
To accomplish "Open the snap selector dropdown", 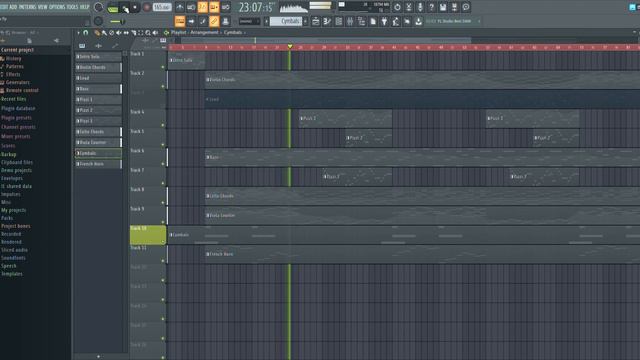I will point(249,21).
